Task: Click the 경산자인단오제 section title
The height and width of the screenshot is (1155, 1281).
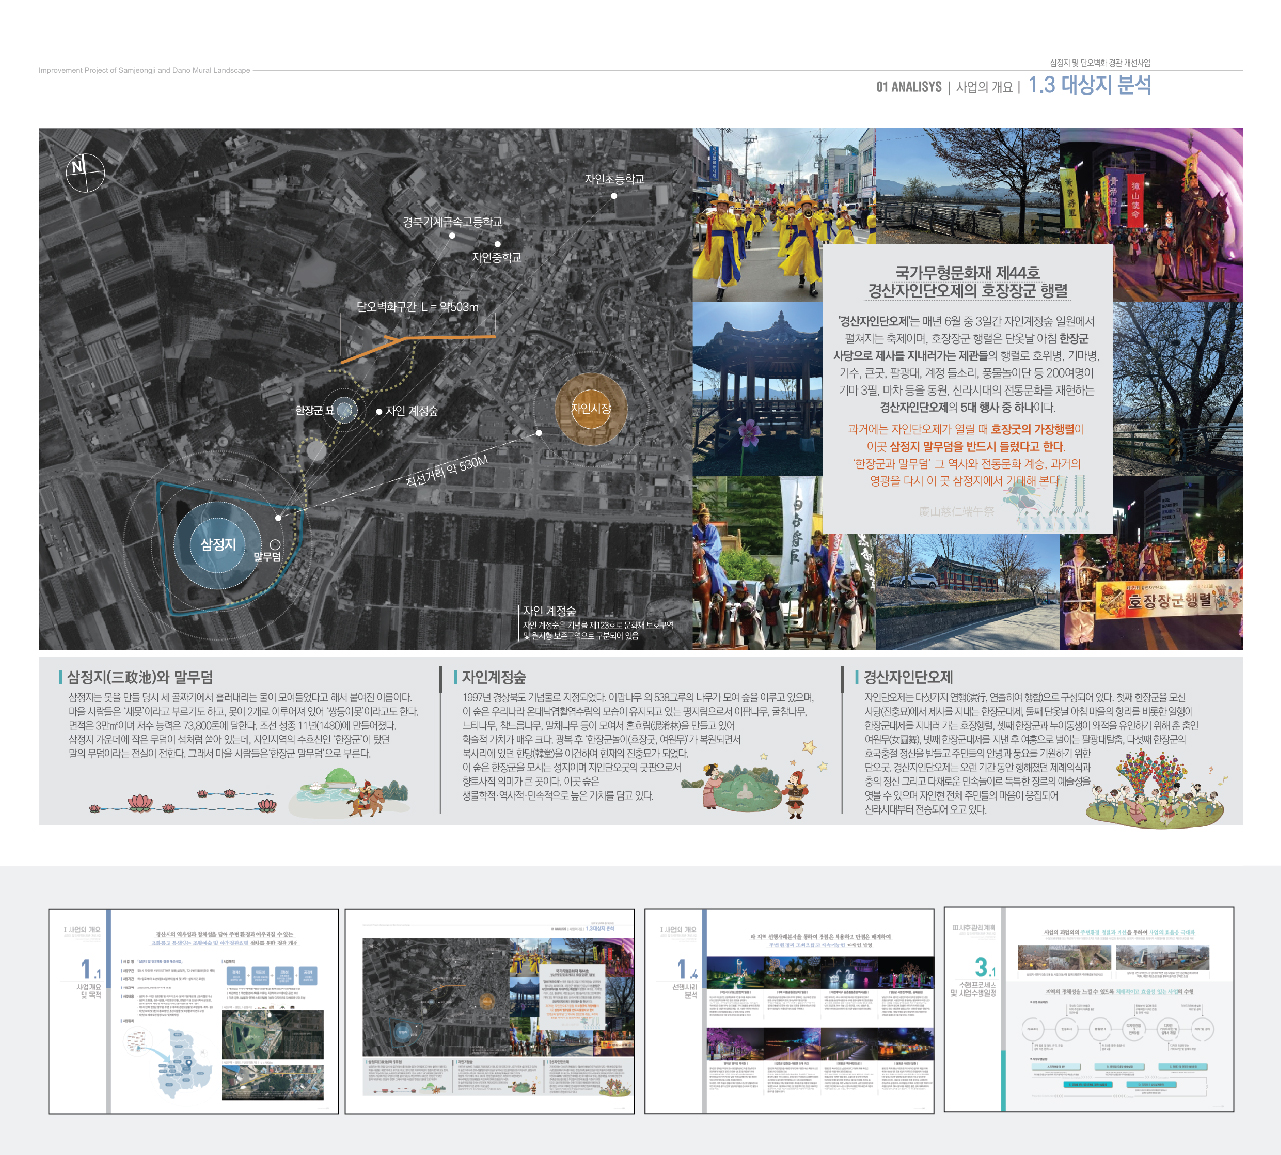Action: [908, 677]
